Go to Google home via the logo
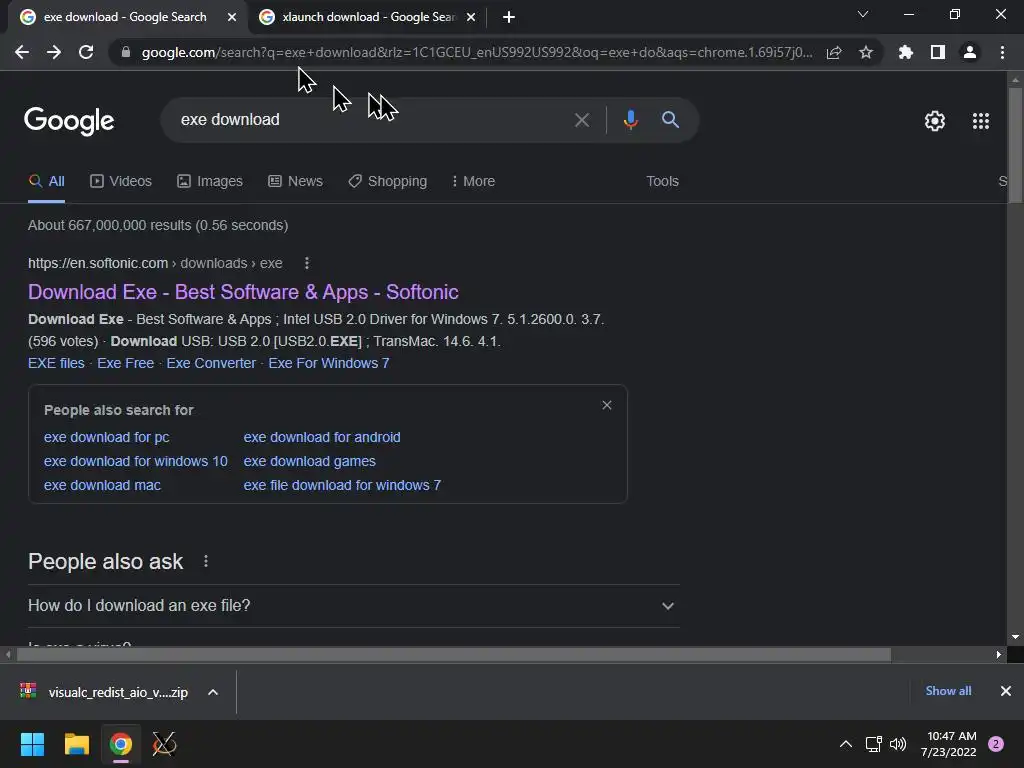The height and width of the screenshot is (768, 1024). click(x=69, y=121)
